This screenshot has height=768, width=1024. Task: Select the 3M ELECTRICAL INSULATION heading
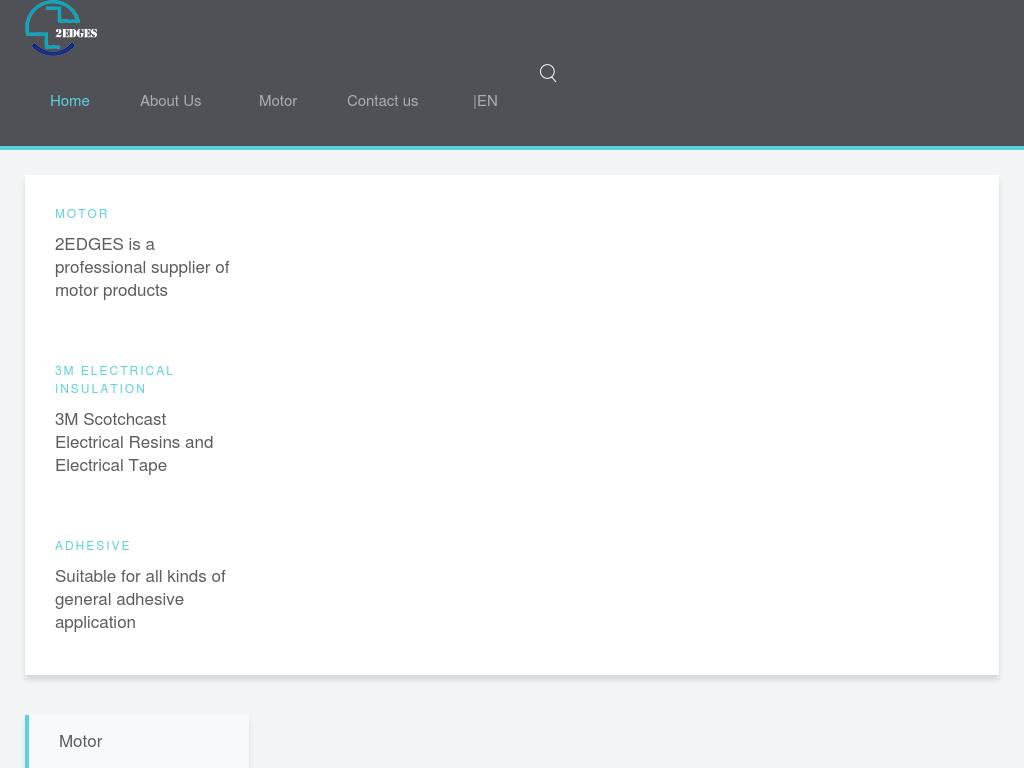[114, 380]
